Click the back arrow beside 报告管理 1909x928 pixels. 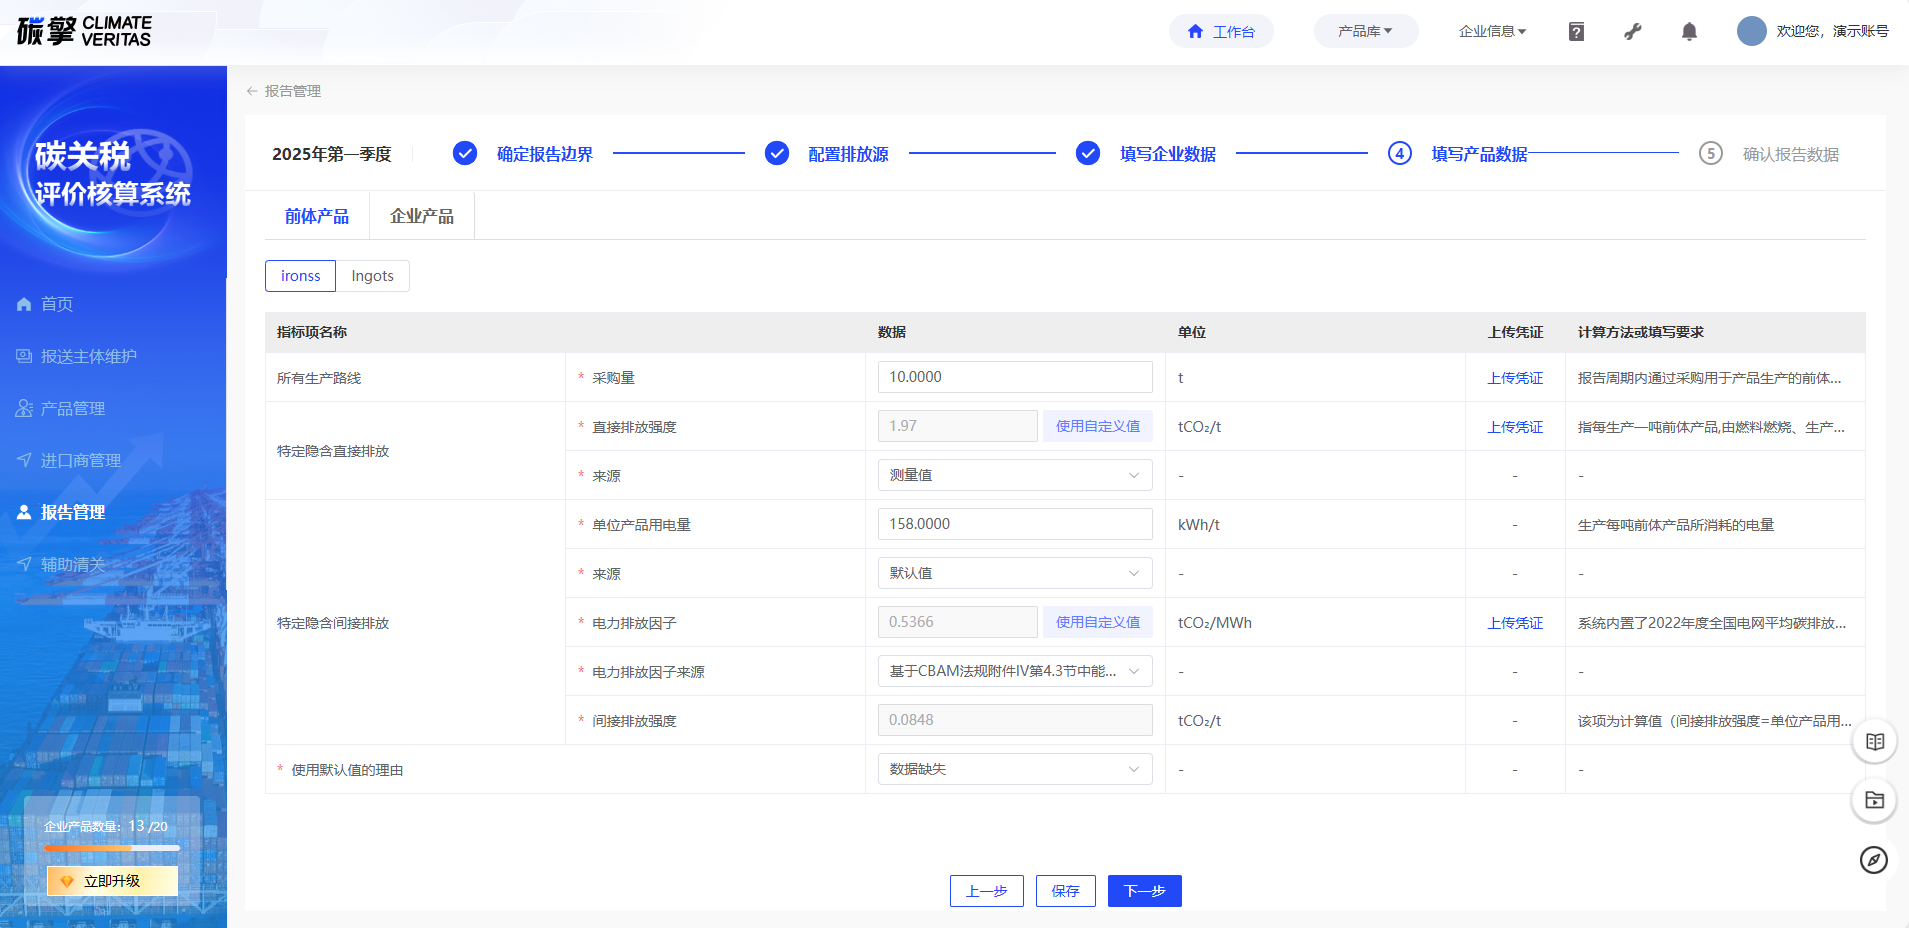coord(252,91)
